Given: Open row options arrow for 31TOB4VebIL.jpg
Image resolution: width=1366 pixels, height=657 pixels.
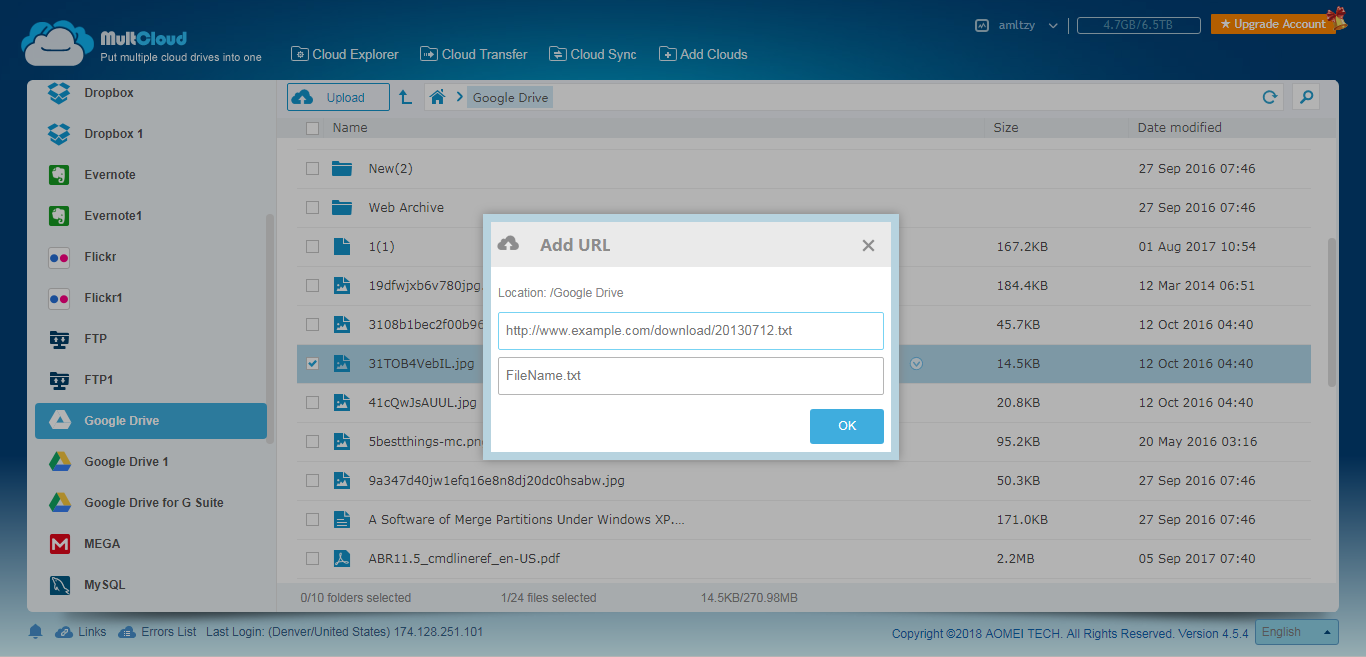Looking at the screenshot, I should (916, 363).
